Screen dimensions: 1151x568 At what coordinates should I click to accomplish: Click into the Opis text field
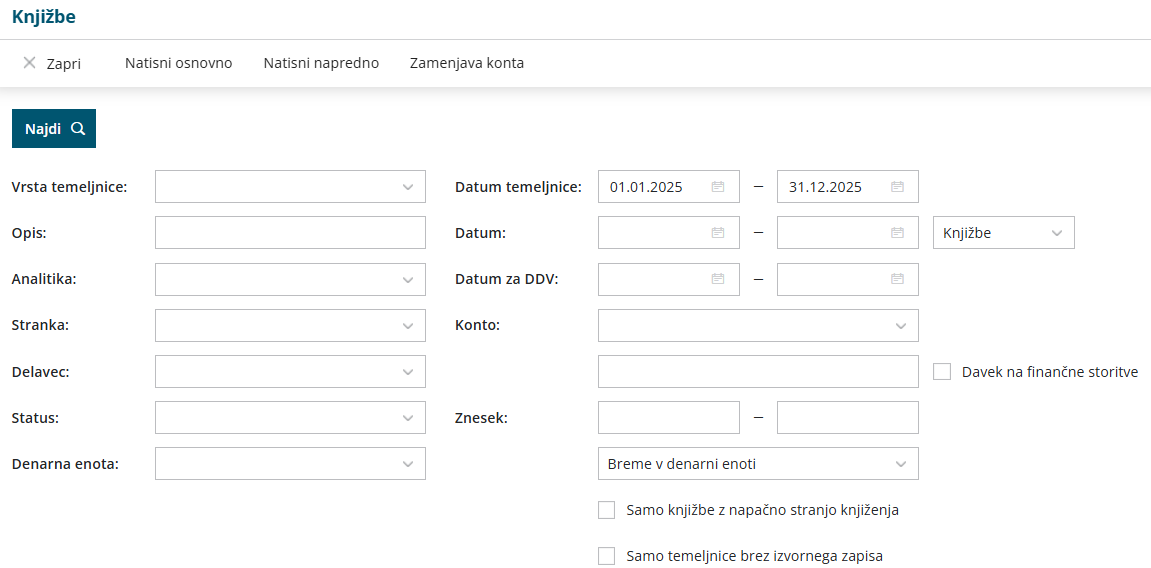pyautogui.click(x=290, y=233)
